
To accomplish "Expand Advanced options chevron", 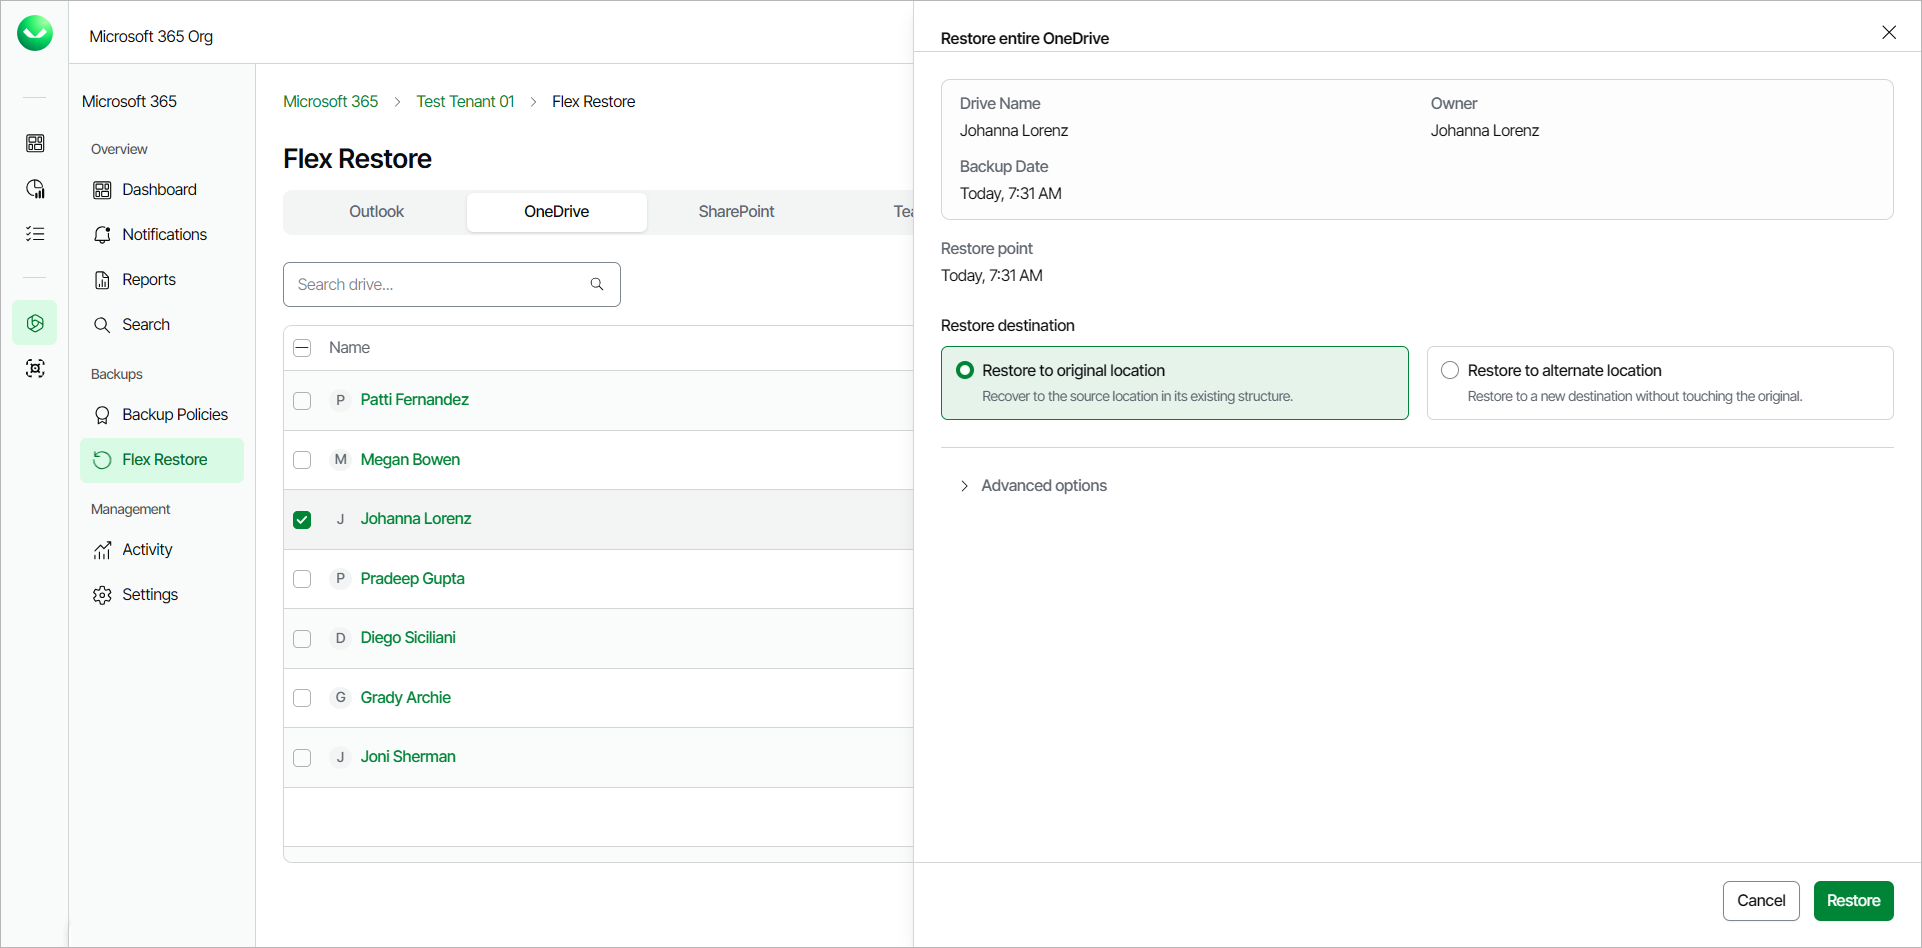I will tap(964, 486).
